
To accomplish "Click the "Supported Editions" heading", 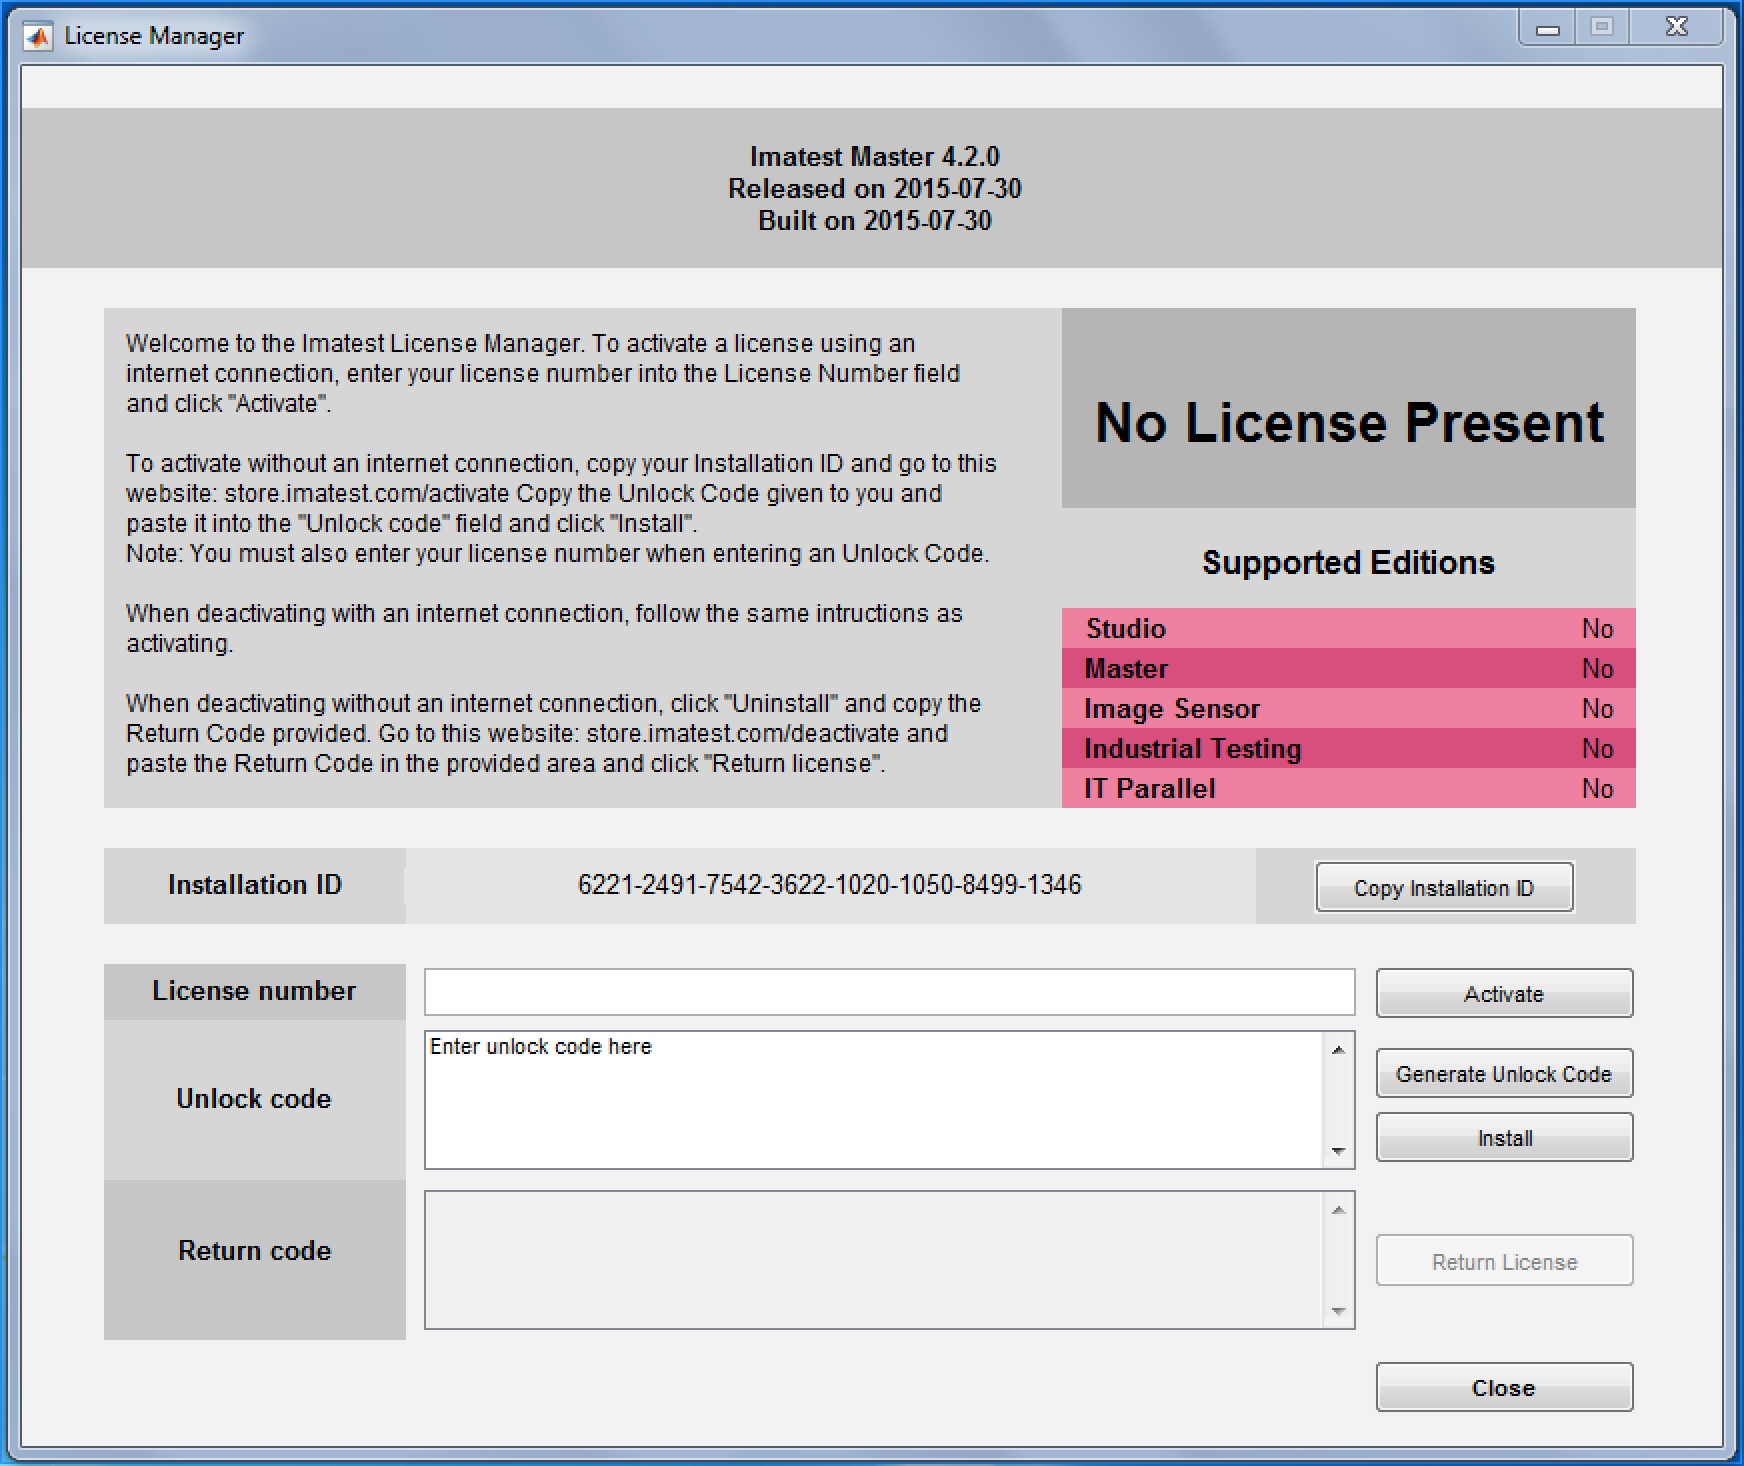I will tap(1348, 563).
